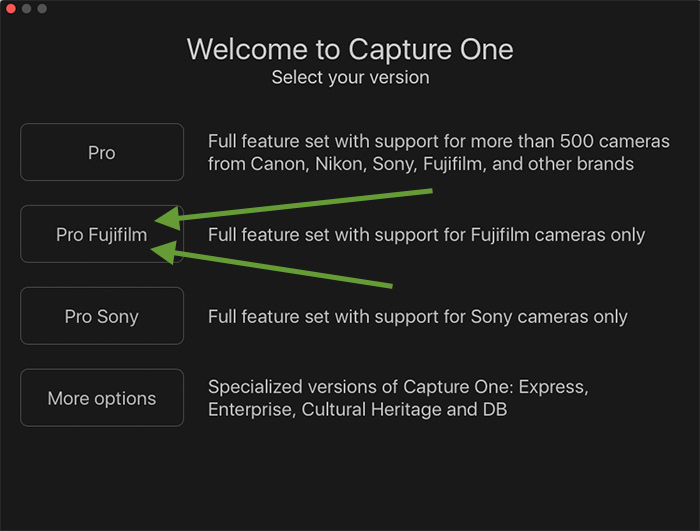The width and height of the screenshot is (700, 531).
Task: Click the Canon, Nikon, Sony brands text line
Action: (421, 164)
